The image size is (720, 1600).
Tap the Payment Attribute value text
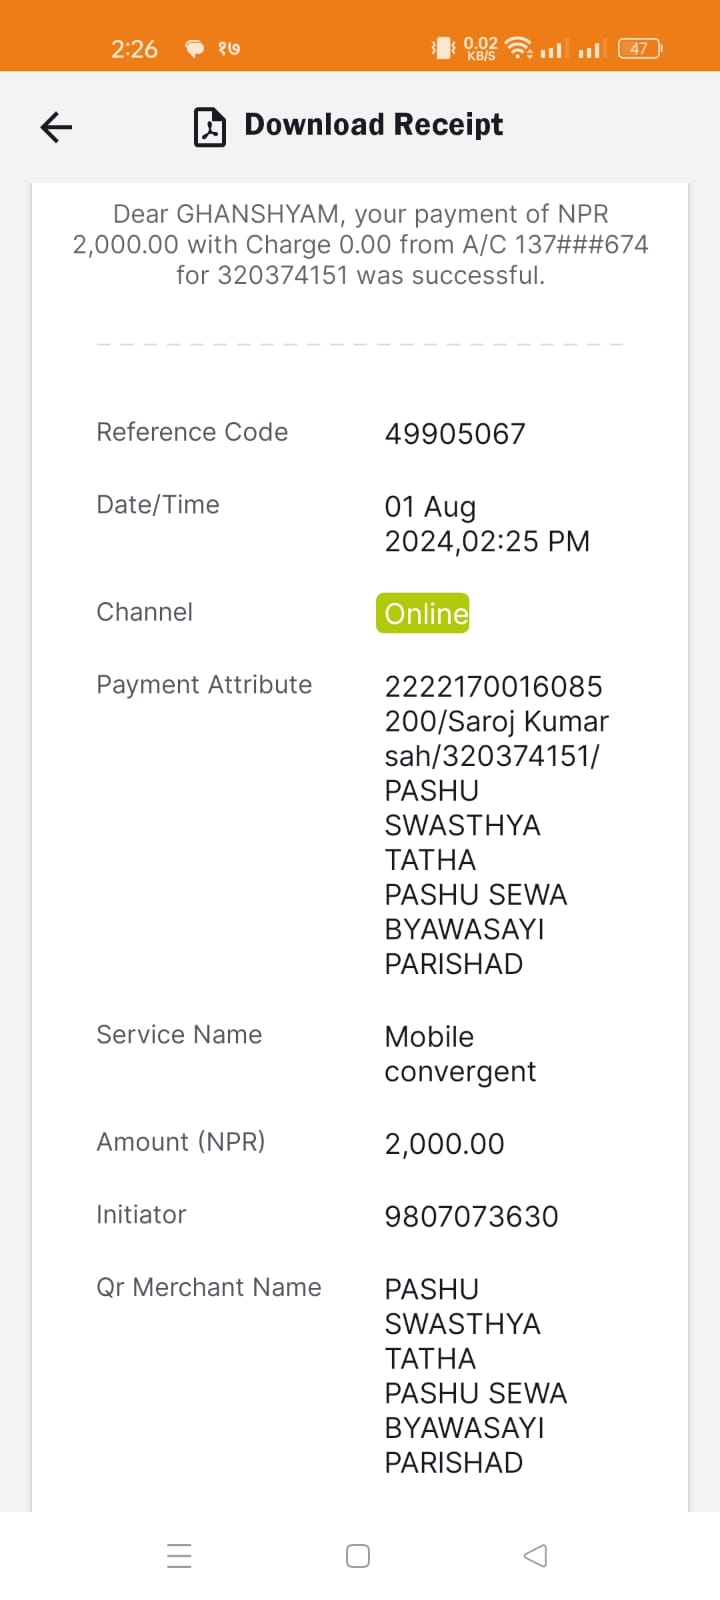click(497, 825)
